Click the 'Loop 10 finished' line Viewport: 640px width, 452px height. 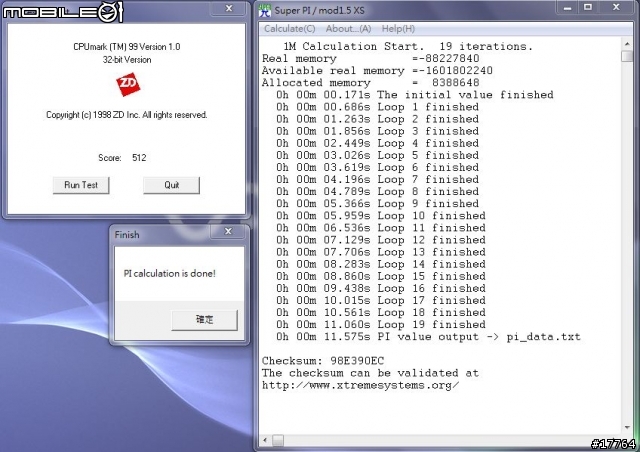[381, 216]
